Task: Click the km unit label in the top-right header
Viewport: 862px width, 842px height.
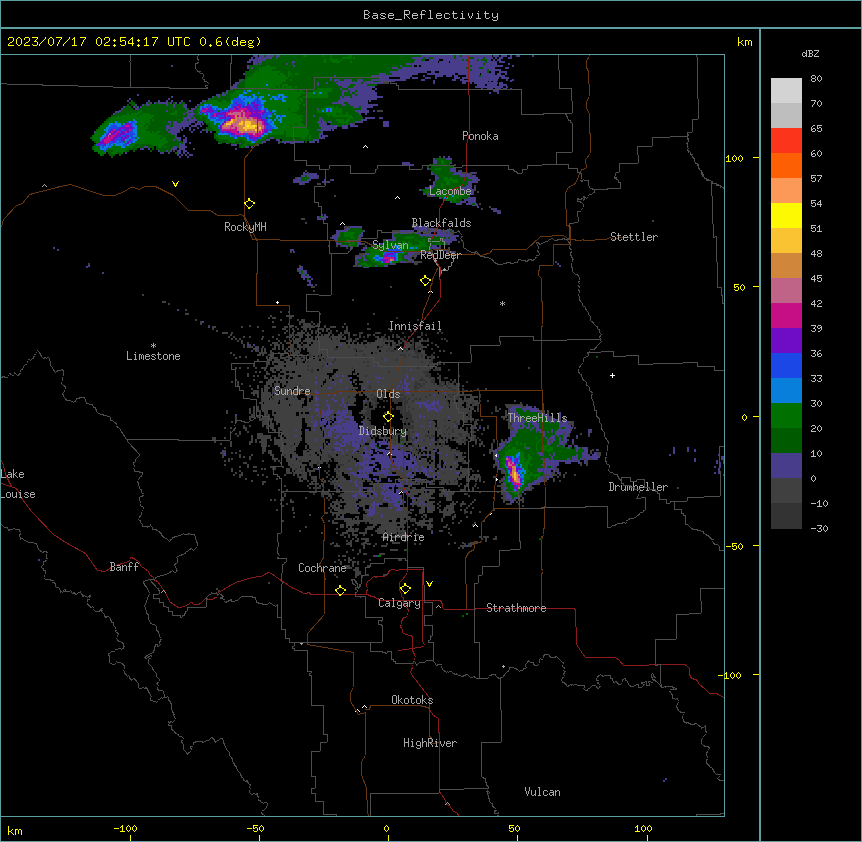Action: tap(745, 42)
